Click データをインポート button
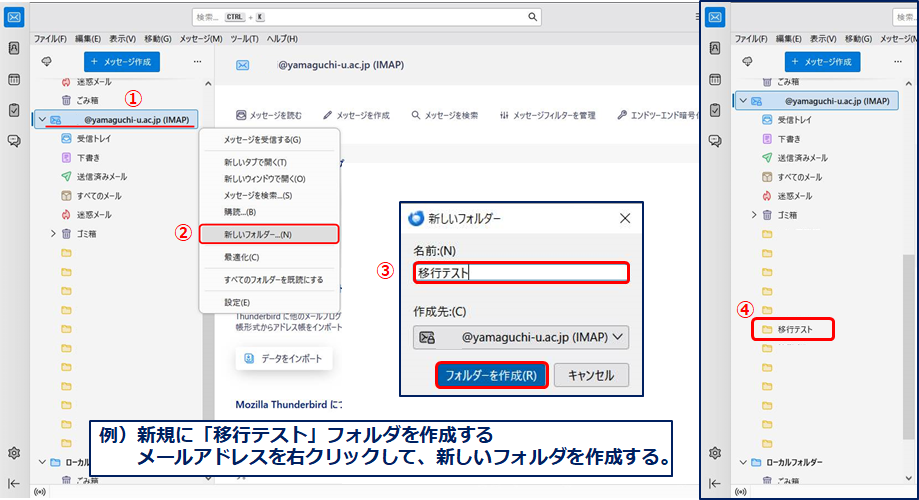Screen dimensions: 919x500 point(284,359)
